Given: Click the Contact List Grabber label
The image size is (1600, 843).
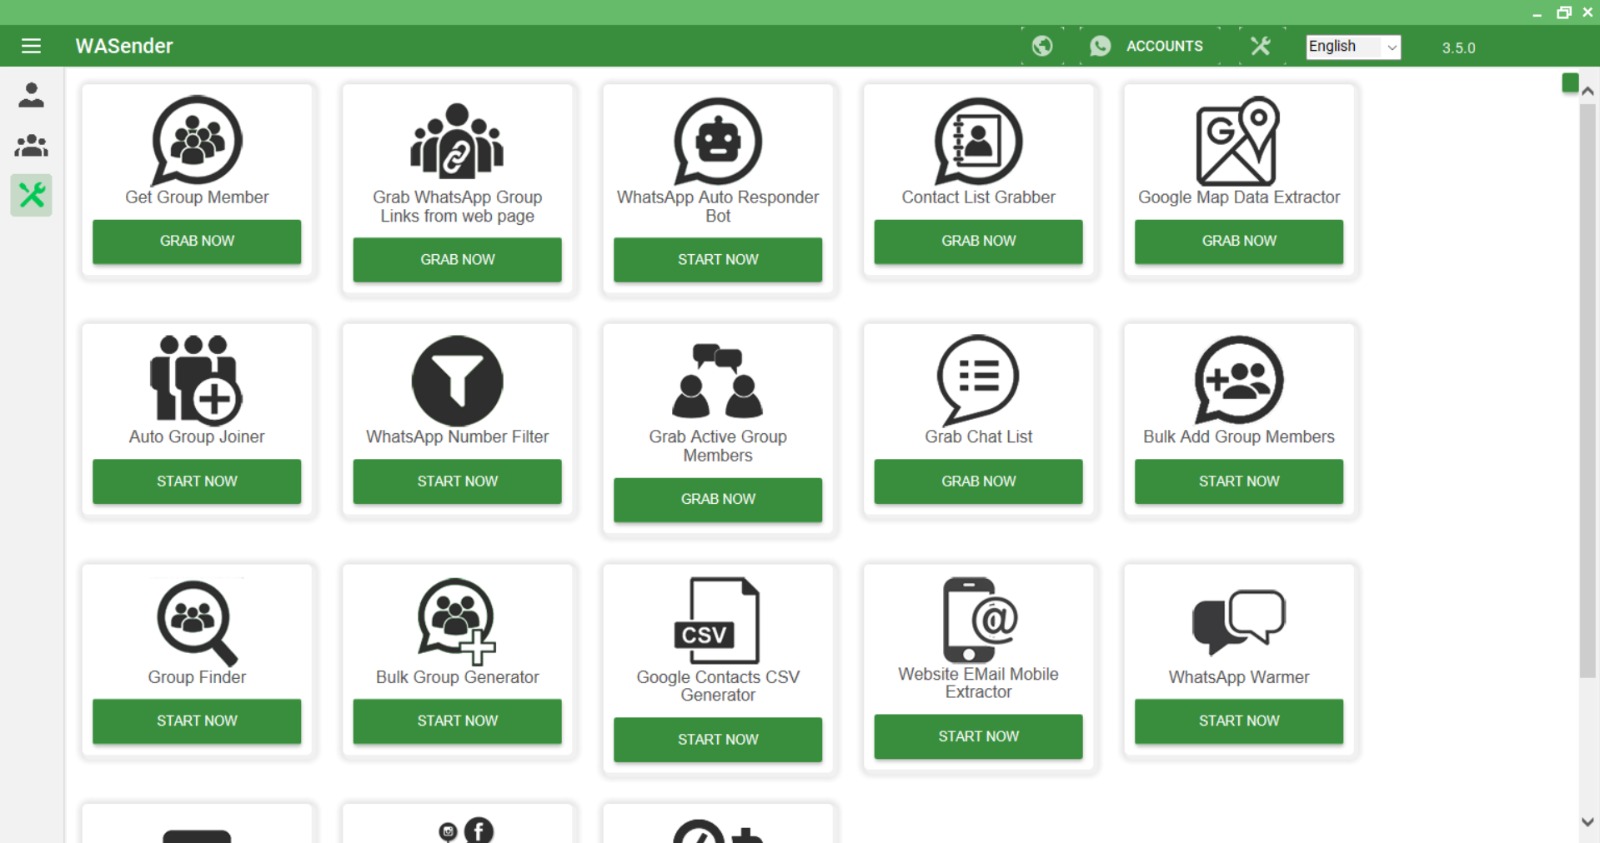Looking at the screenshot, I should click(x=978, y=197).
